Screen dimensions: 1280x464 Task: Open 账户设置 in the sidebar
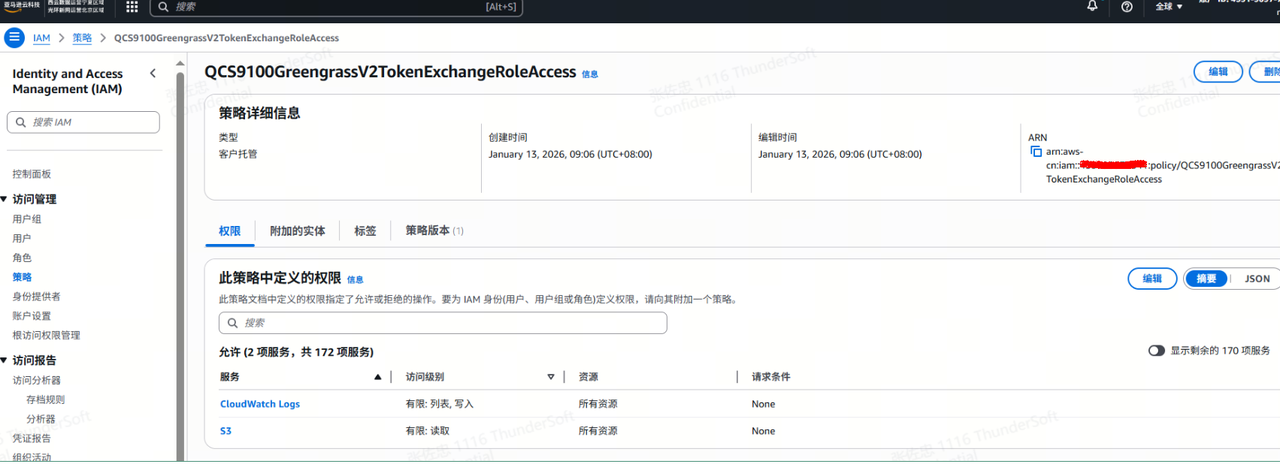click(x=32, y=316)
